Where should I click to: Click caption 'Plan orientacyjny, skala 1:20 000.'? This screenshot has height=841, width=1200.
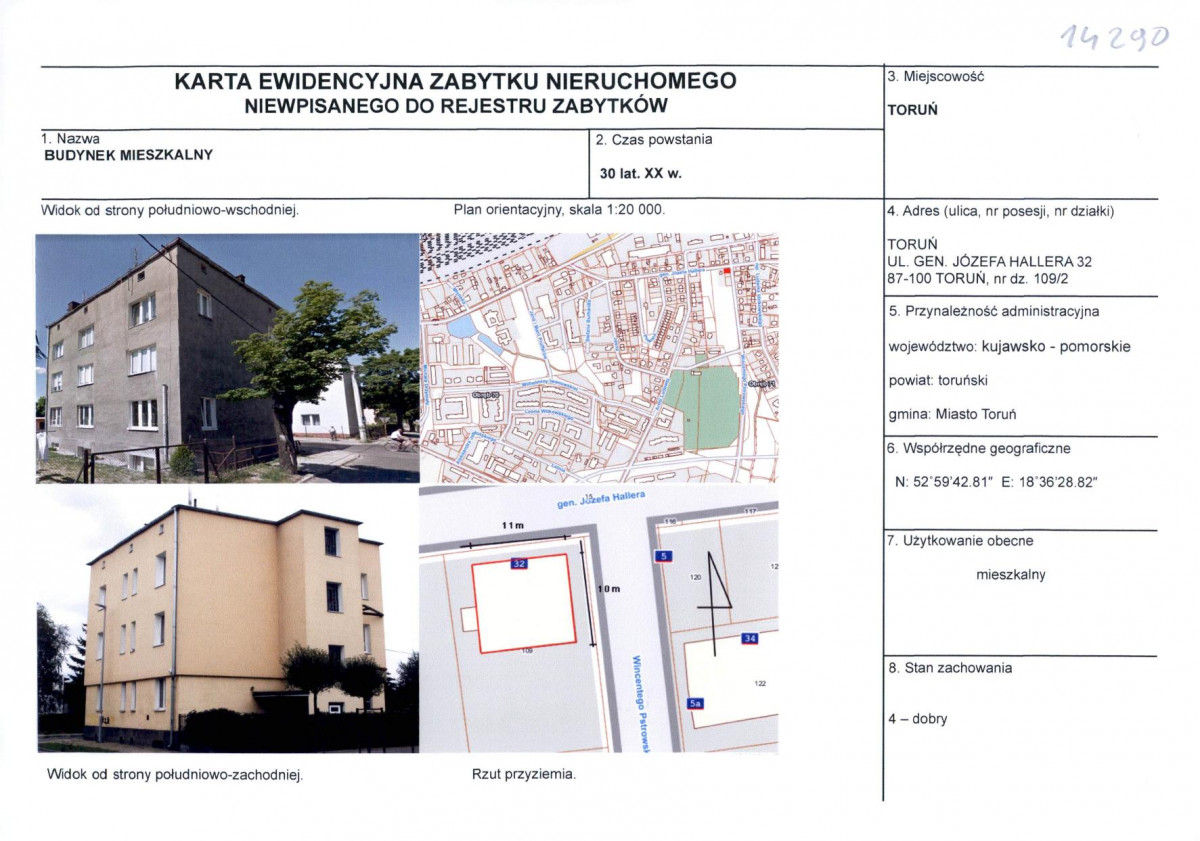[x=559, y=211]
